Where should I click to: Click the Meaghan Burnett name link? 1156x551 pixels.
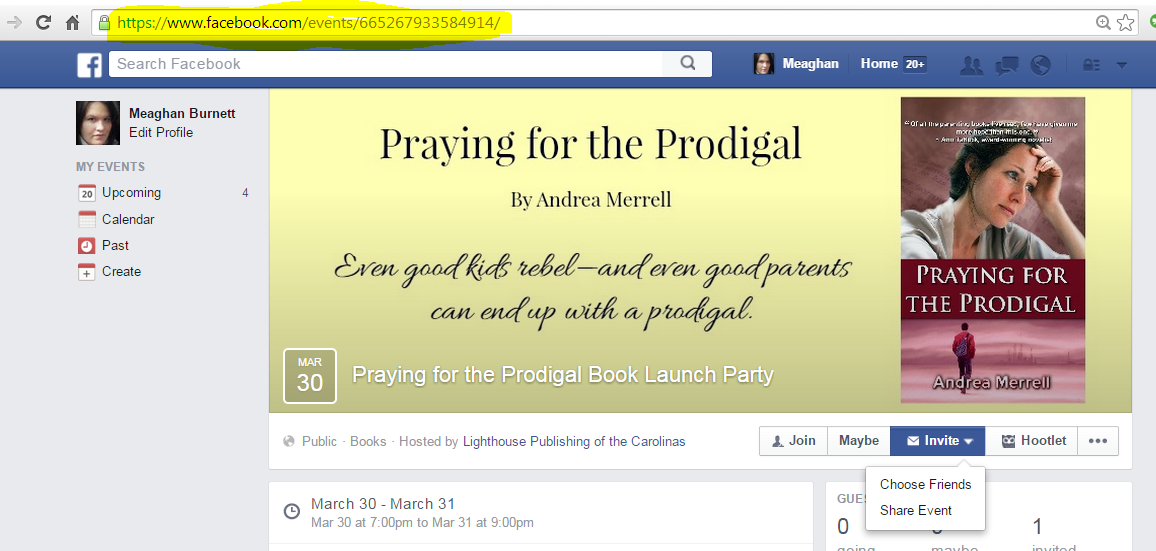[182, 114]
